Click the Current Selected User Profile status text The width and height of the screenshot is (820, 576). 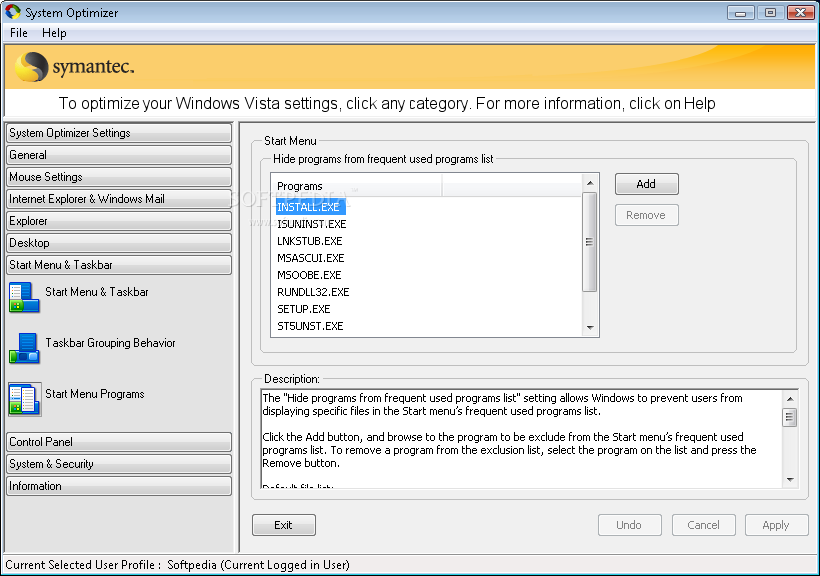tap(178, 565)
